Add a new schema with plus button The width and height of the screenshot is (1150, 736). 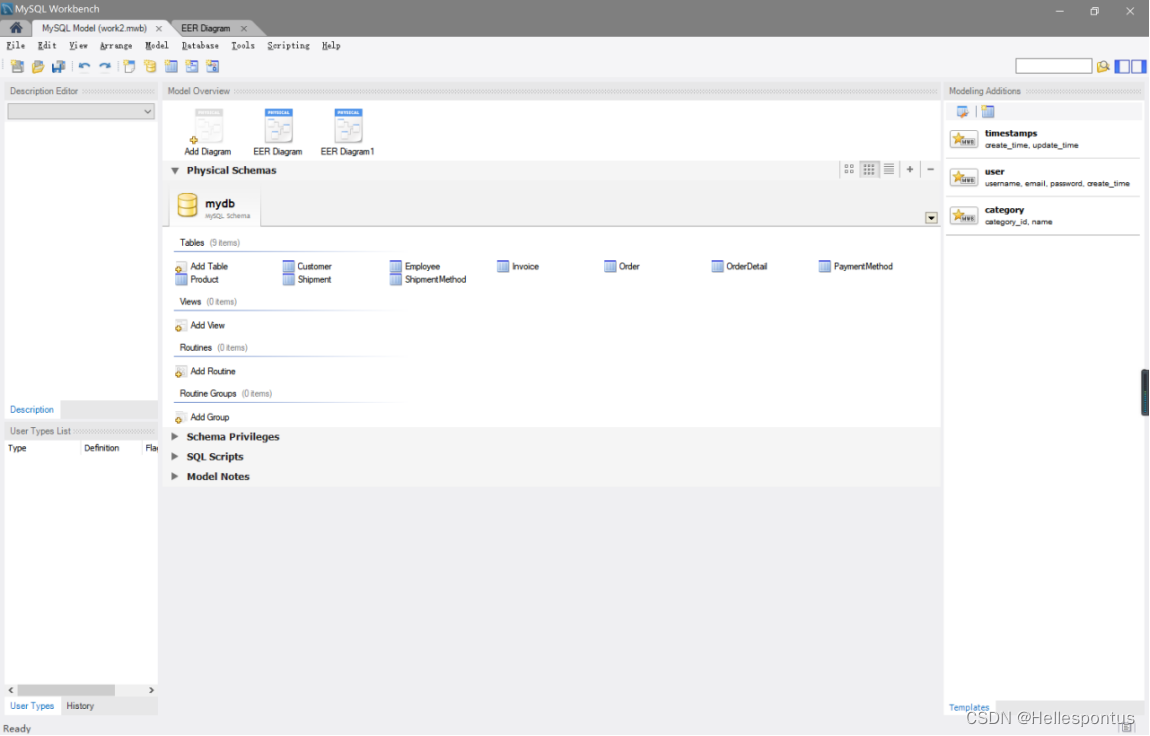[910, 169]
